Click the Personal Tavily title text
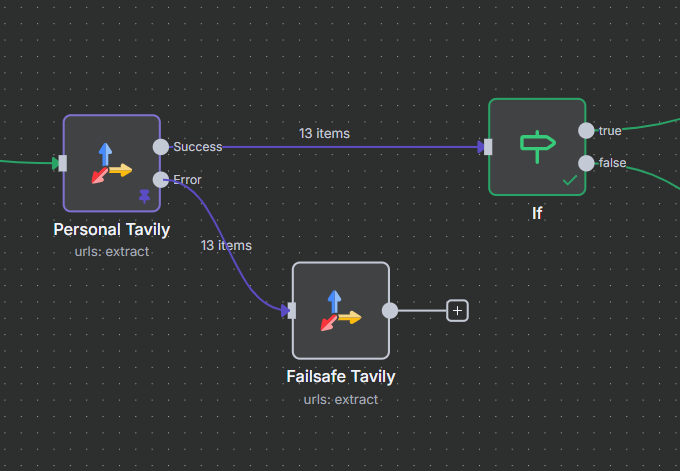This screenshot has width=680, height=471. (x=112, y=229)
